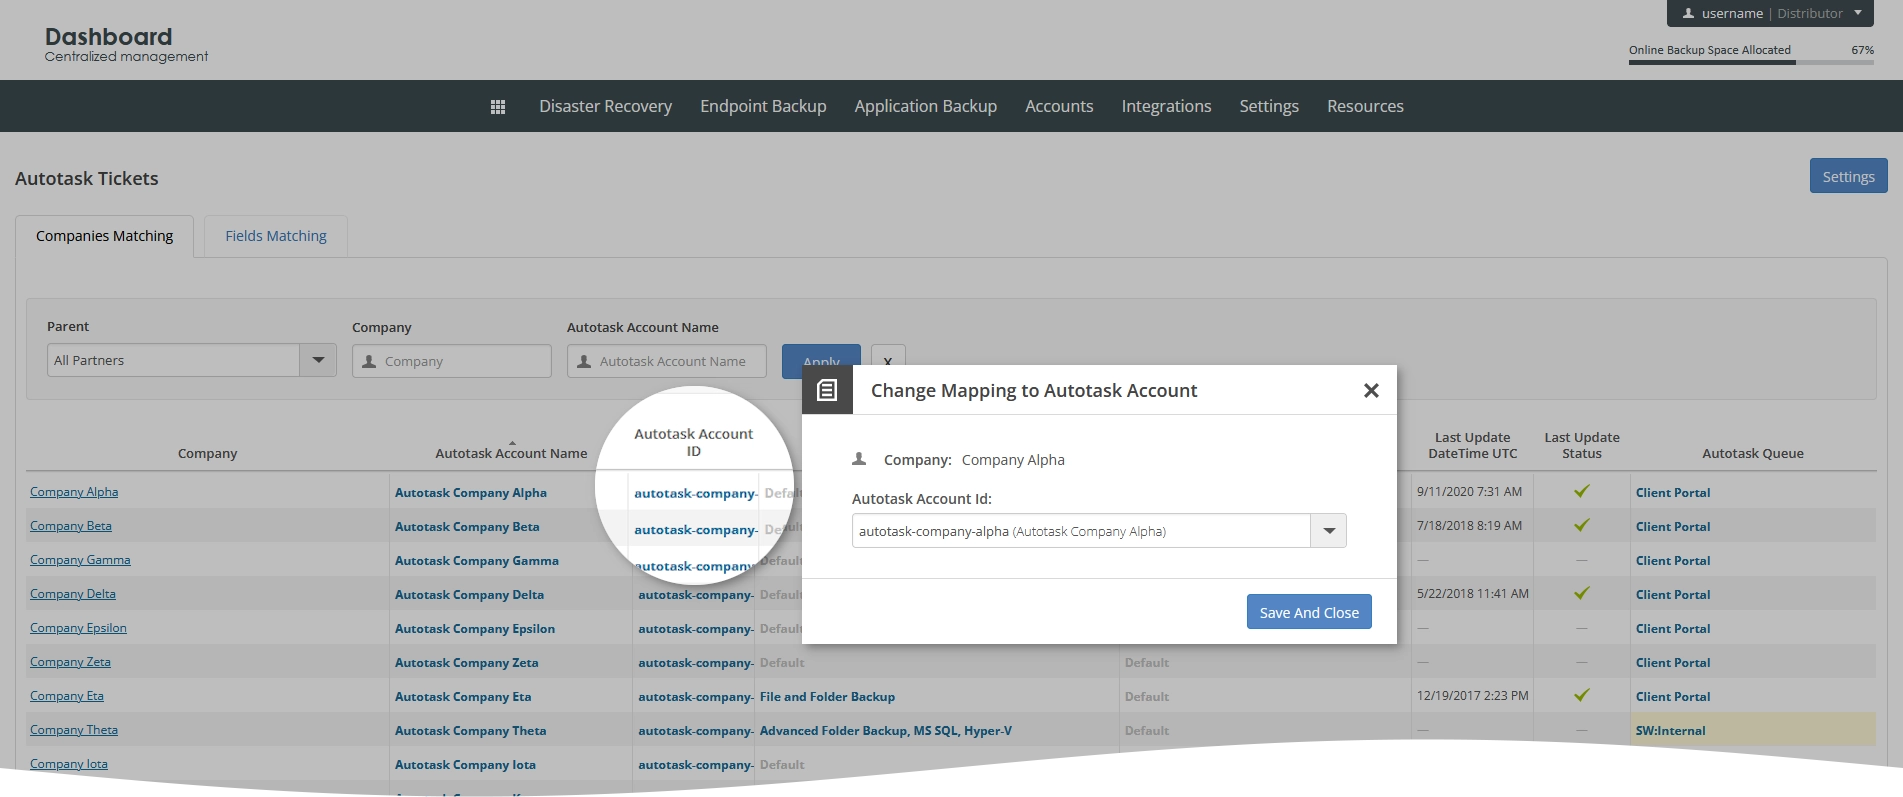Open the apps grid icon in navbar
This screenshot has width=1903, height=797.
pyautogui.click(x=498, y=107)
